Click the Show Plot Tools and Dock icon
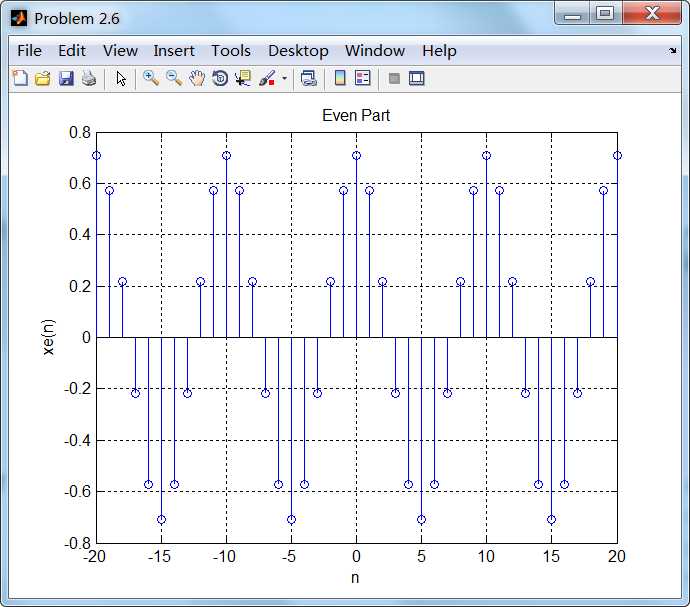 [x=416, y=79]
